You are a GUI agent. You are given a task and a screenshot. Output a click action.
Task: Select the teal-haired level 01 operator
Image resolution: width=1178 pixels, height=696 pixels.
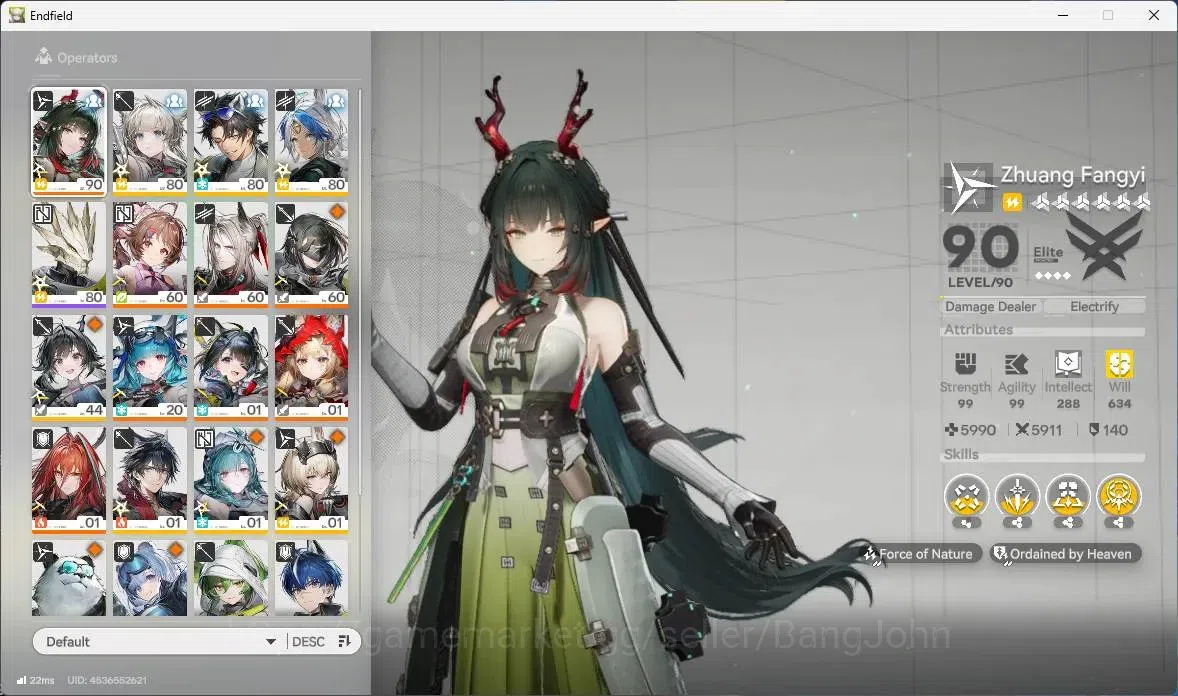[x=231, y=480]
